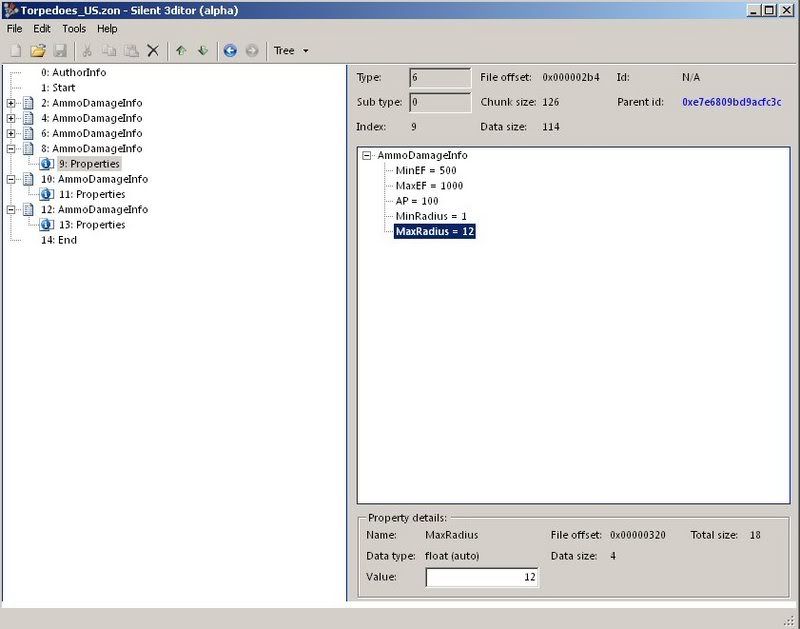Viewport: 800px width, 629px height.
Task: Open the File menu
Action: [x=14, y=29]
